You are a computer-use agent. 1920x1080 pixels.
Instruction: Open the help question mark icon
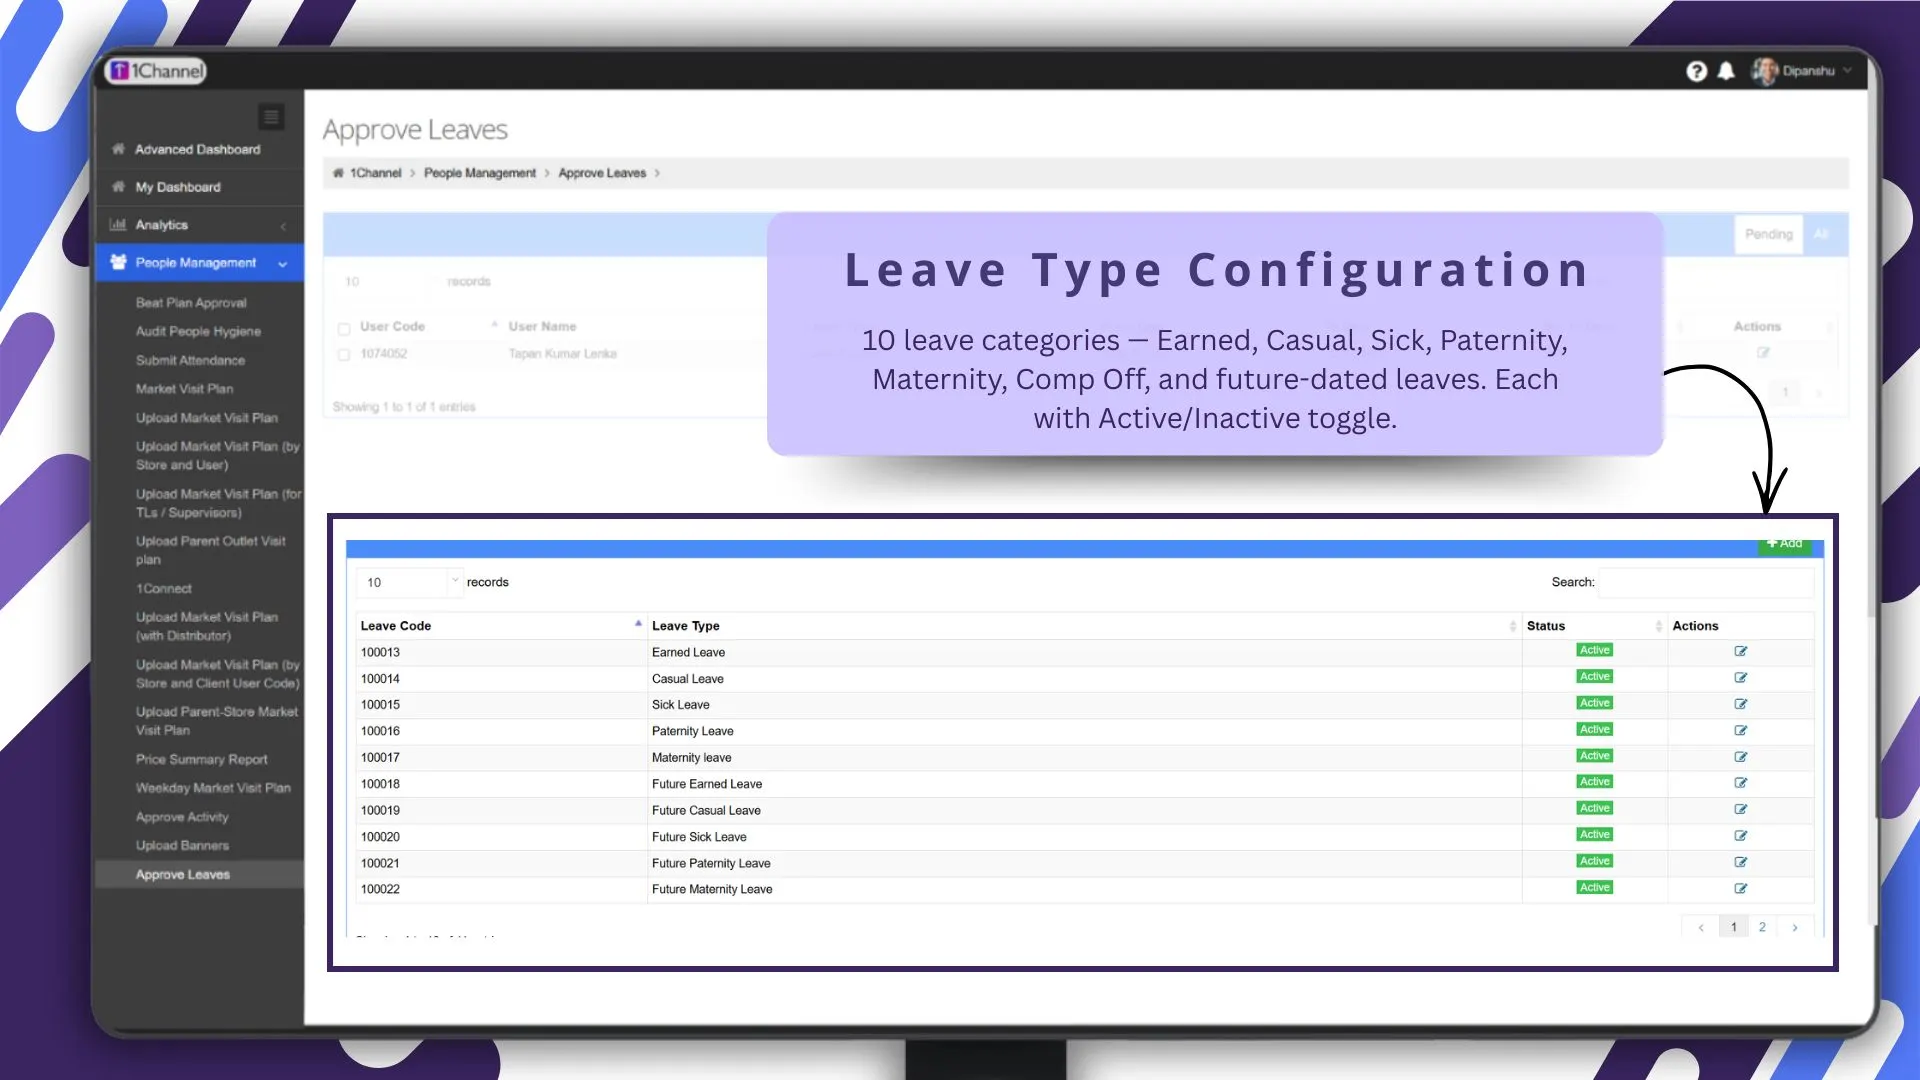point(1697,71)
